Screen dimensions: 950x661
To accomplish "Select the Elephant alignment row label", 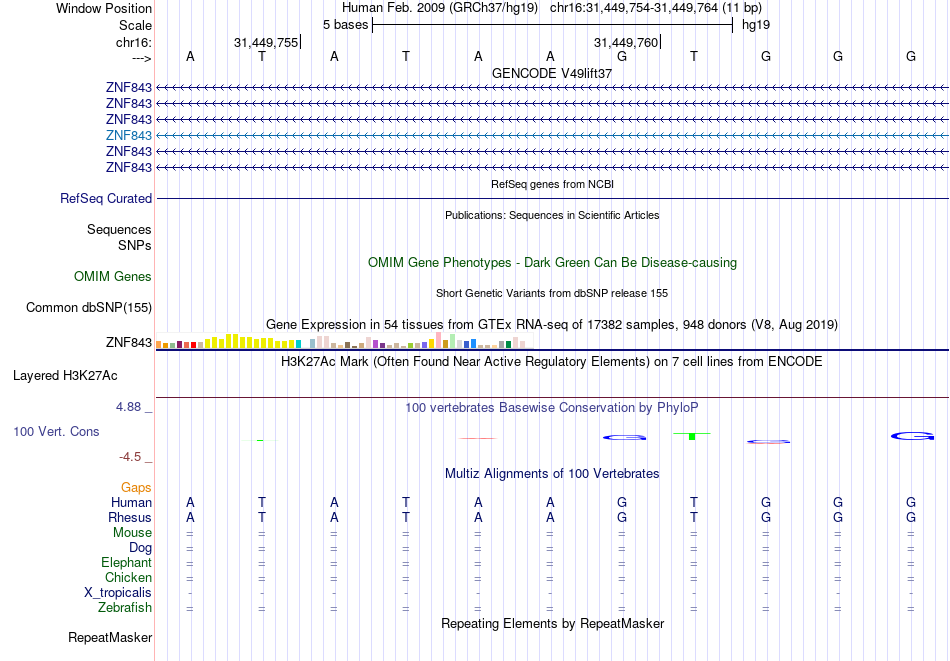I will click(127, 562).
